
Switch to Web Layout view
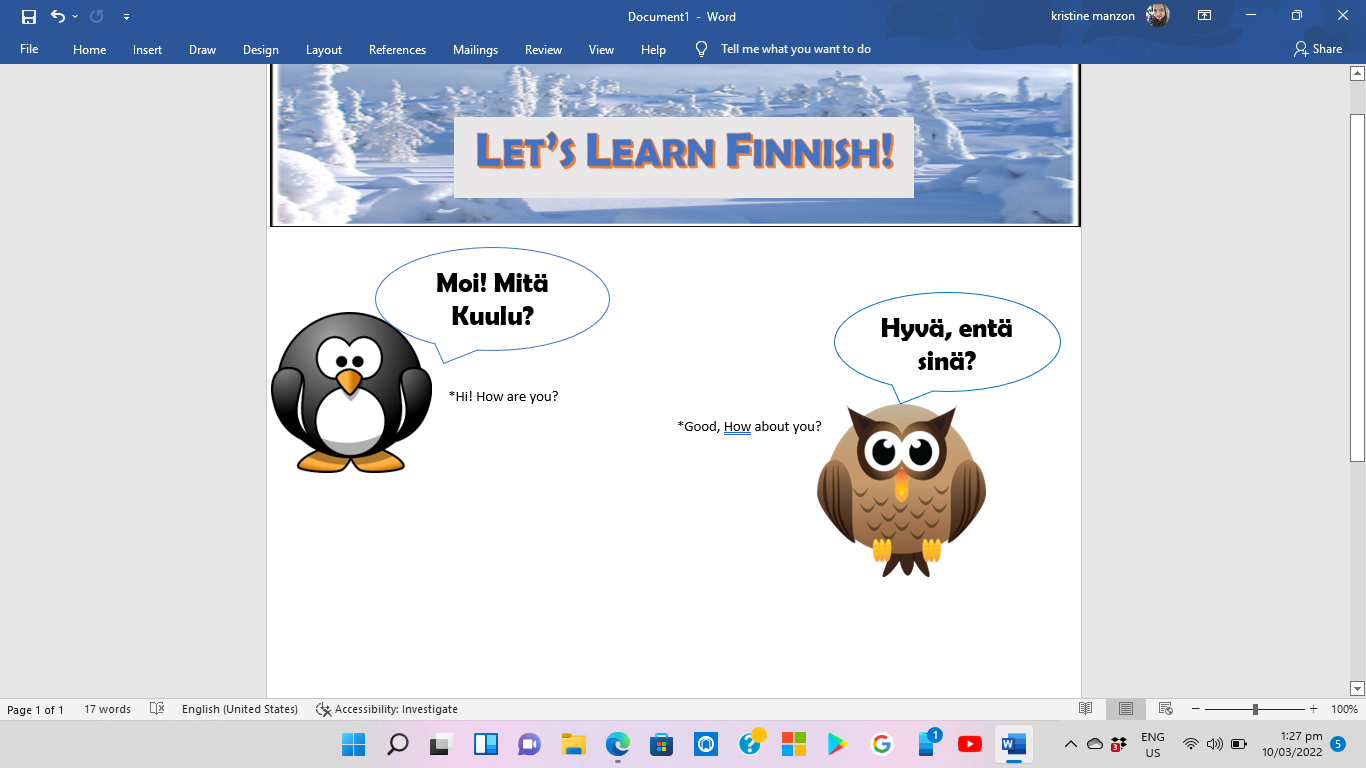coord(1166,709)
